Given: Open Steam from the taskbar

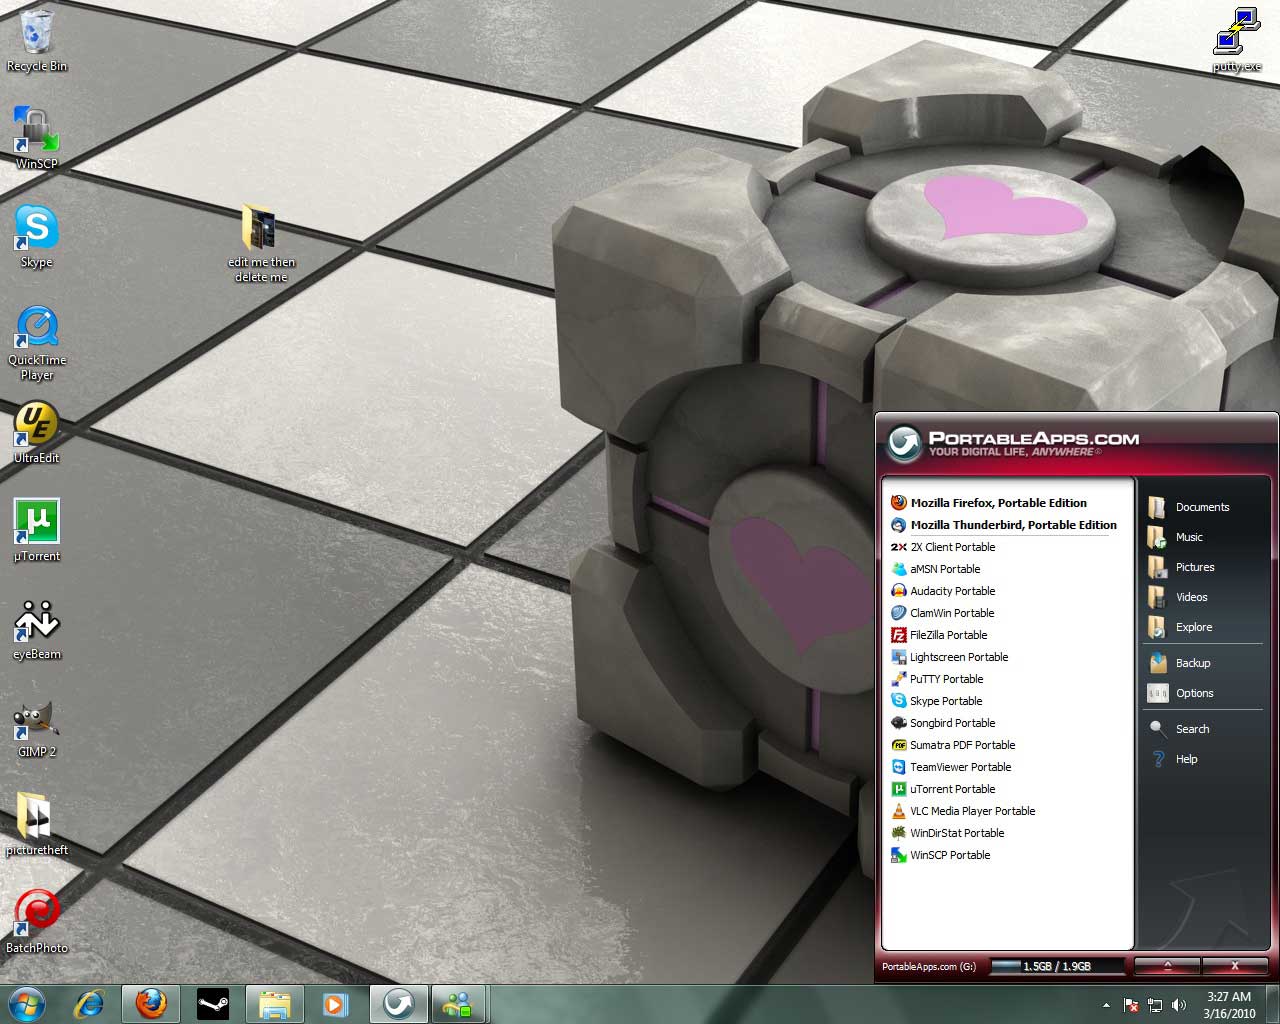Looking at the screenshot, I should click(x=213, y=1003).
